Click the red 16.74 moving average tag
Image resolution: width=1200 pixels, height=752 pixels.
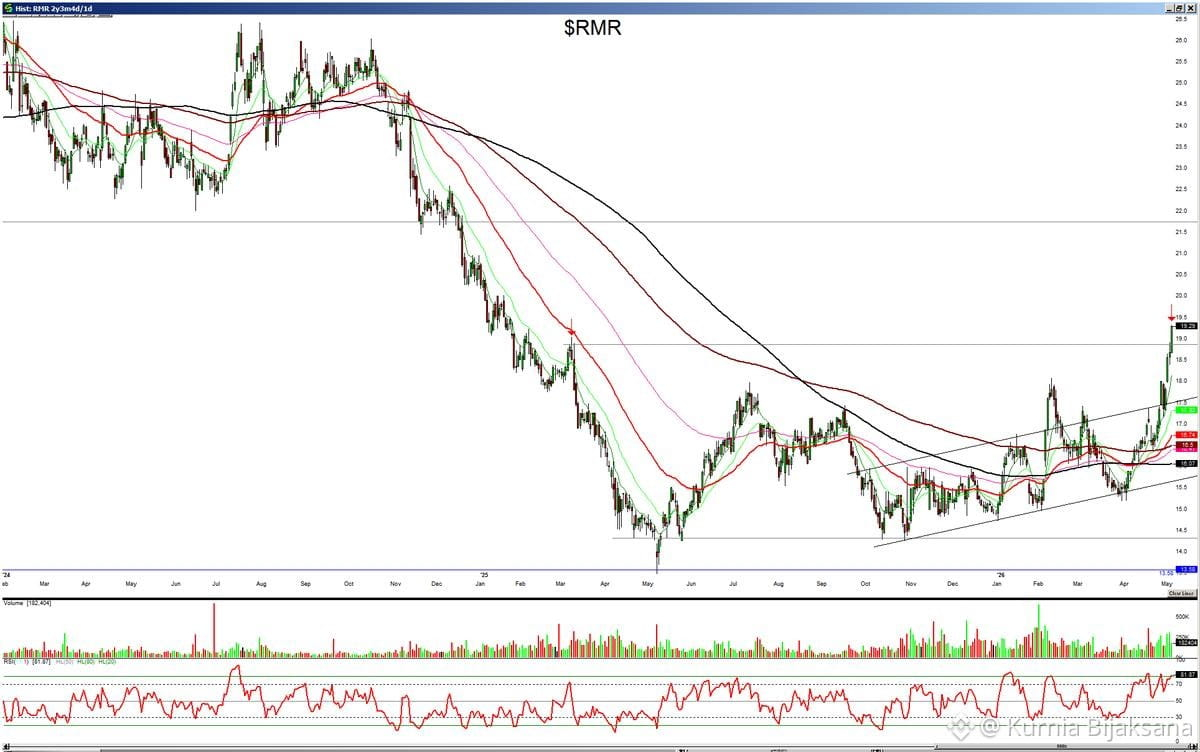(x=1186, y=435)
